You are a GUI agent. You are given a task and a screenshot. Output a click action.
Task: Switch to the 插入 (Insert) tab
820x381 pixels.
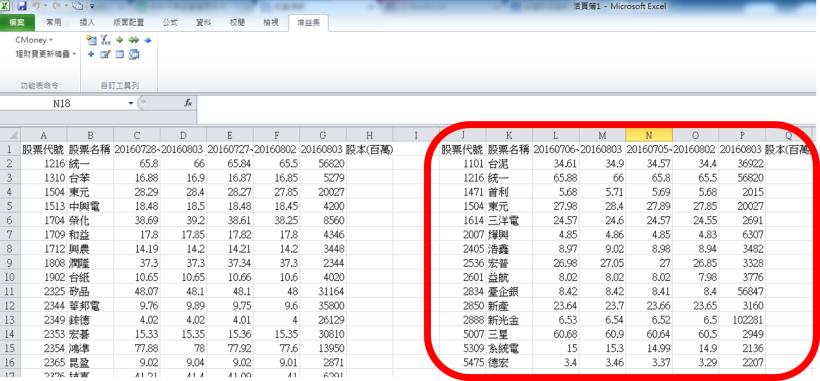pyautogui.click(x=87, y=22)
